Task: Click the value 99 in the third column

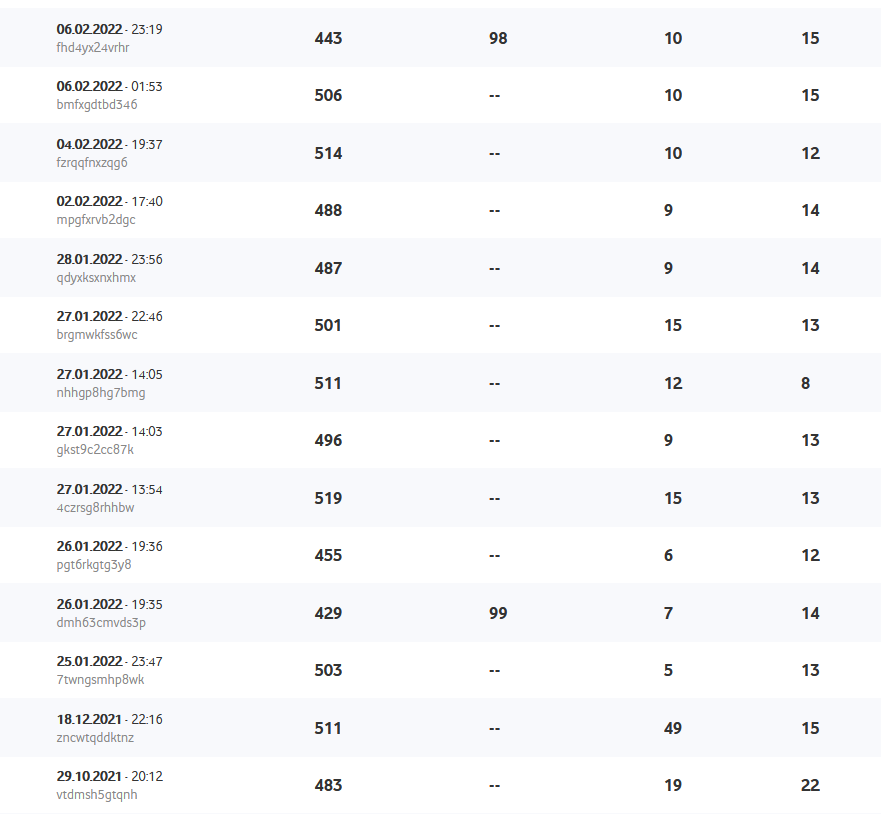Action: point(498,613)
